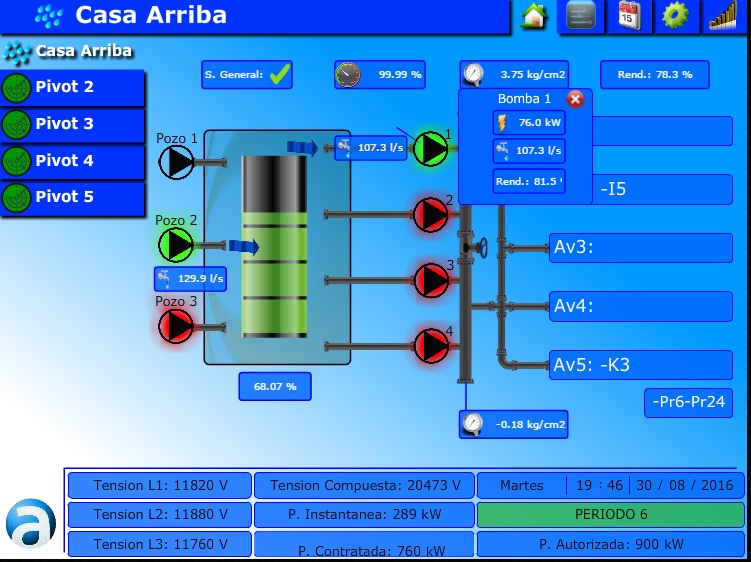Viewport: 751px width, 562px height.
Task: Click the 30 / 08 / 2016 date
Action: pyautogui.click(x=684, y=485)
